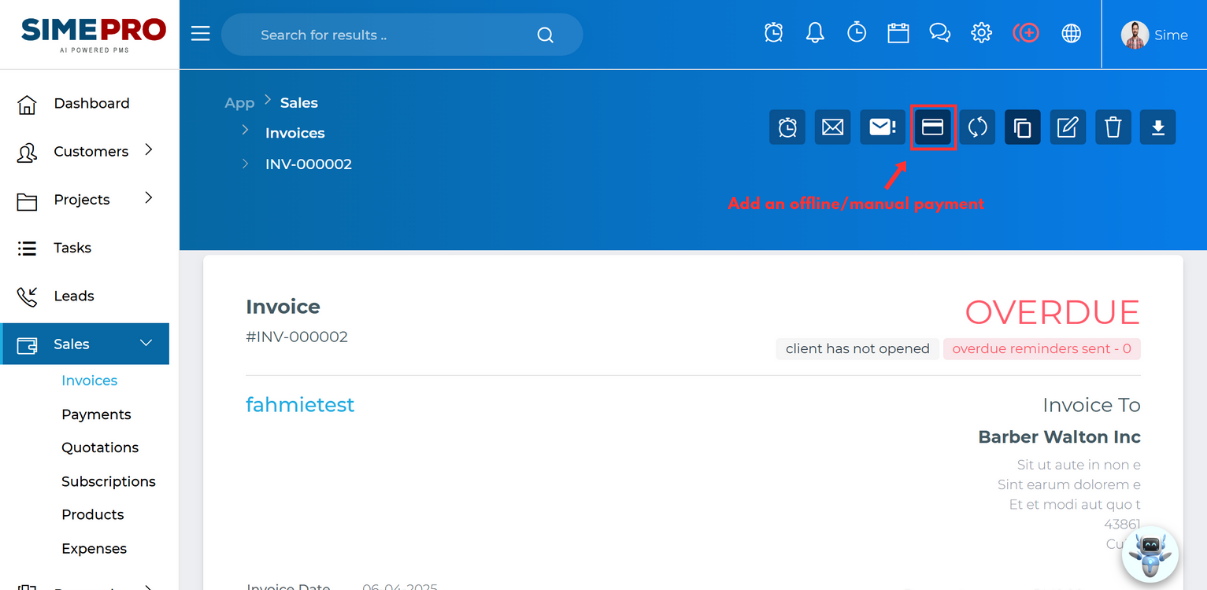The image size is (1207, 590).
Task: Open Quotations submenu item
Action: [100, 448]
